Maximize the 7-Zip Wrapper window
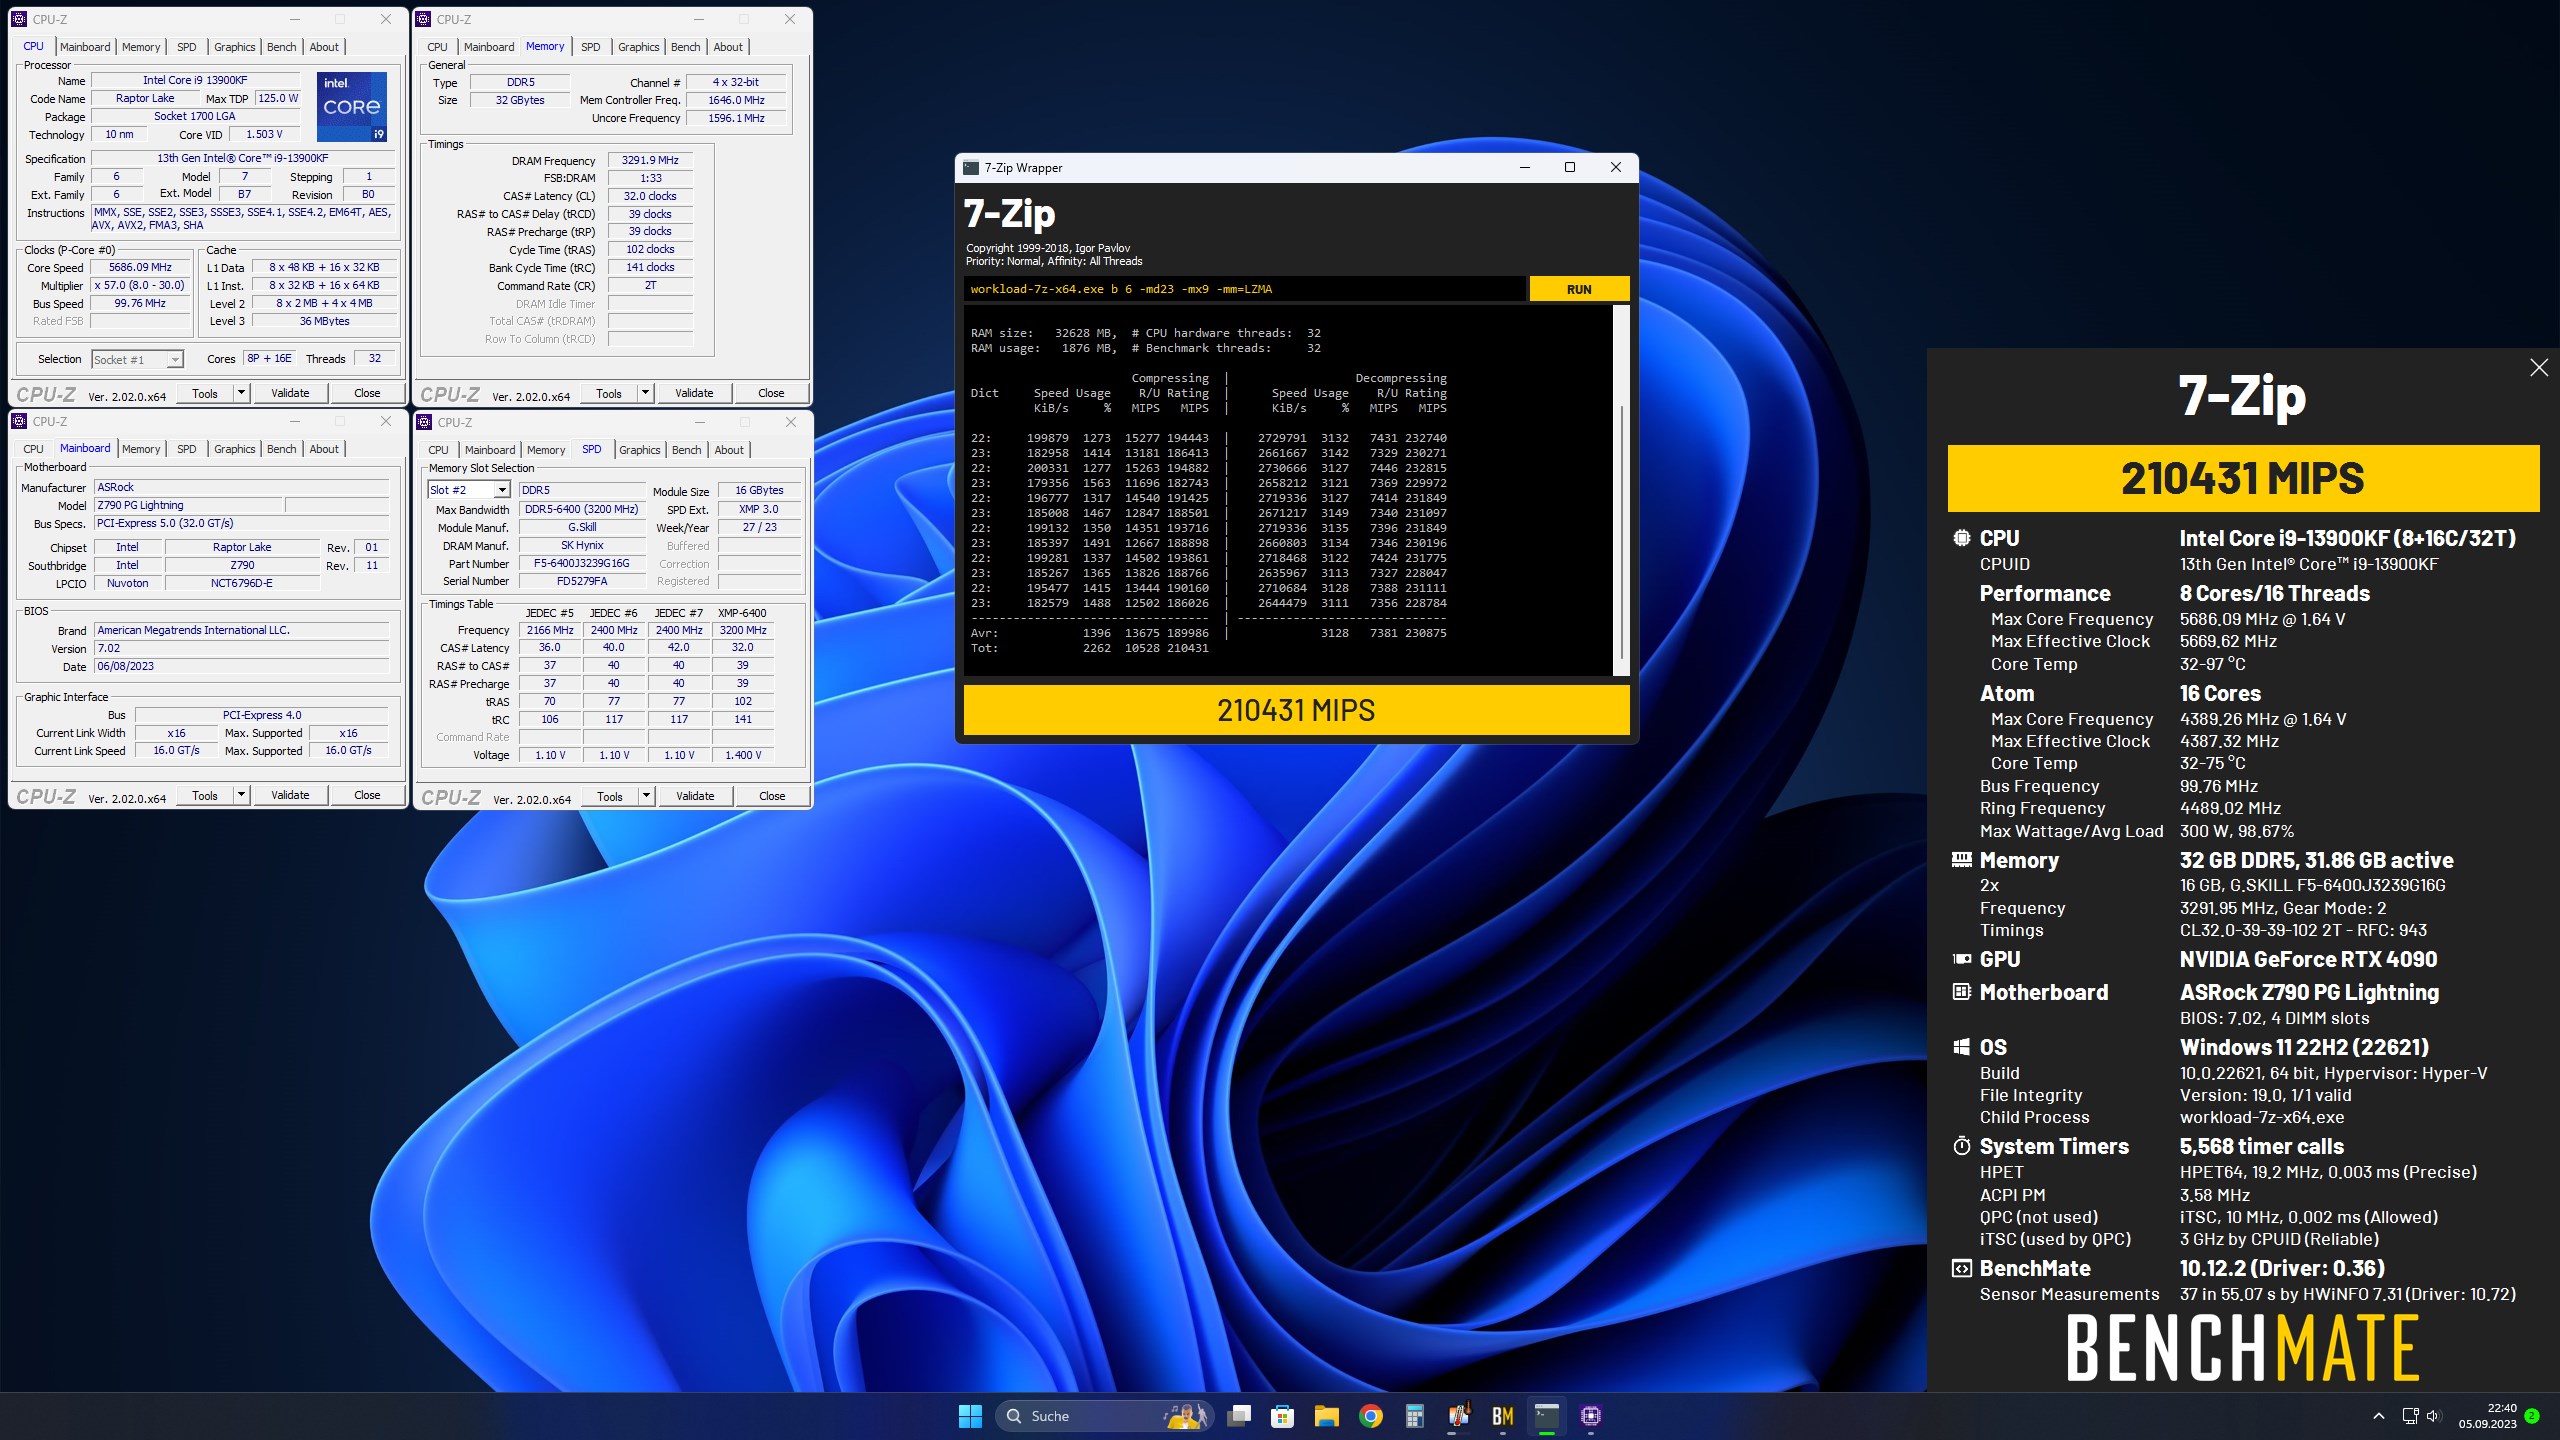Image resolution: width=2560 pixels, height=1440 pixels. click(x=1570, y=168)
